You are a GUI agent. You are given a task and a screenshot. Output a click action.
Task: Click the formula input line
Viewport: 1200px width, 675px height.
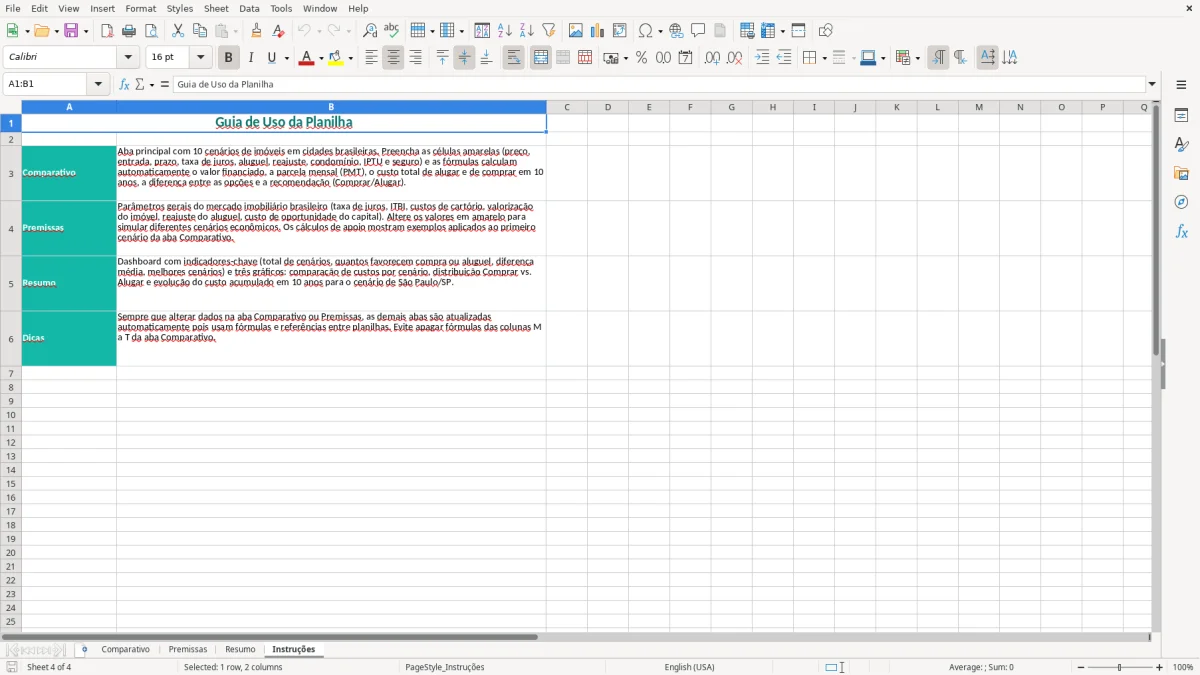(x=658, y=84)
